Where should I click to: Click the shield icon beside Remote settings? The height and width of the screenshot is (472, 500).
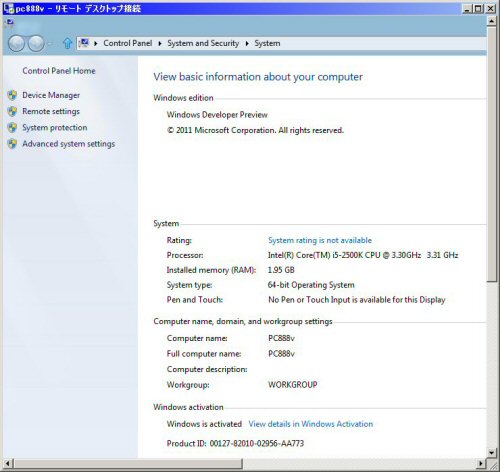pyautogui.click(x=12, y=111)
